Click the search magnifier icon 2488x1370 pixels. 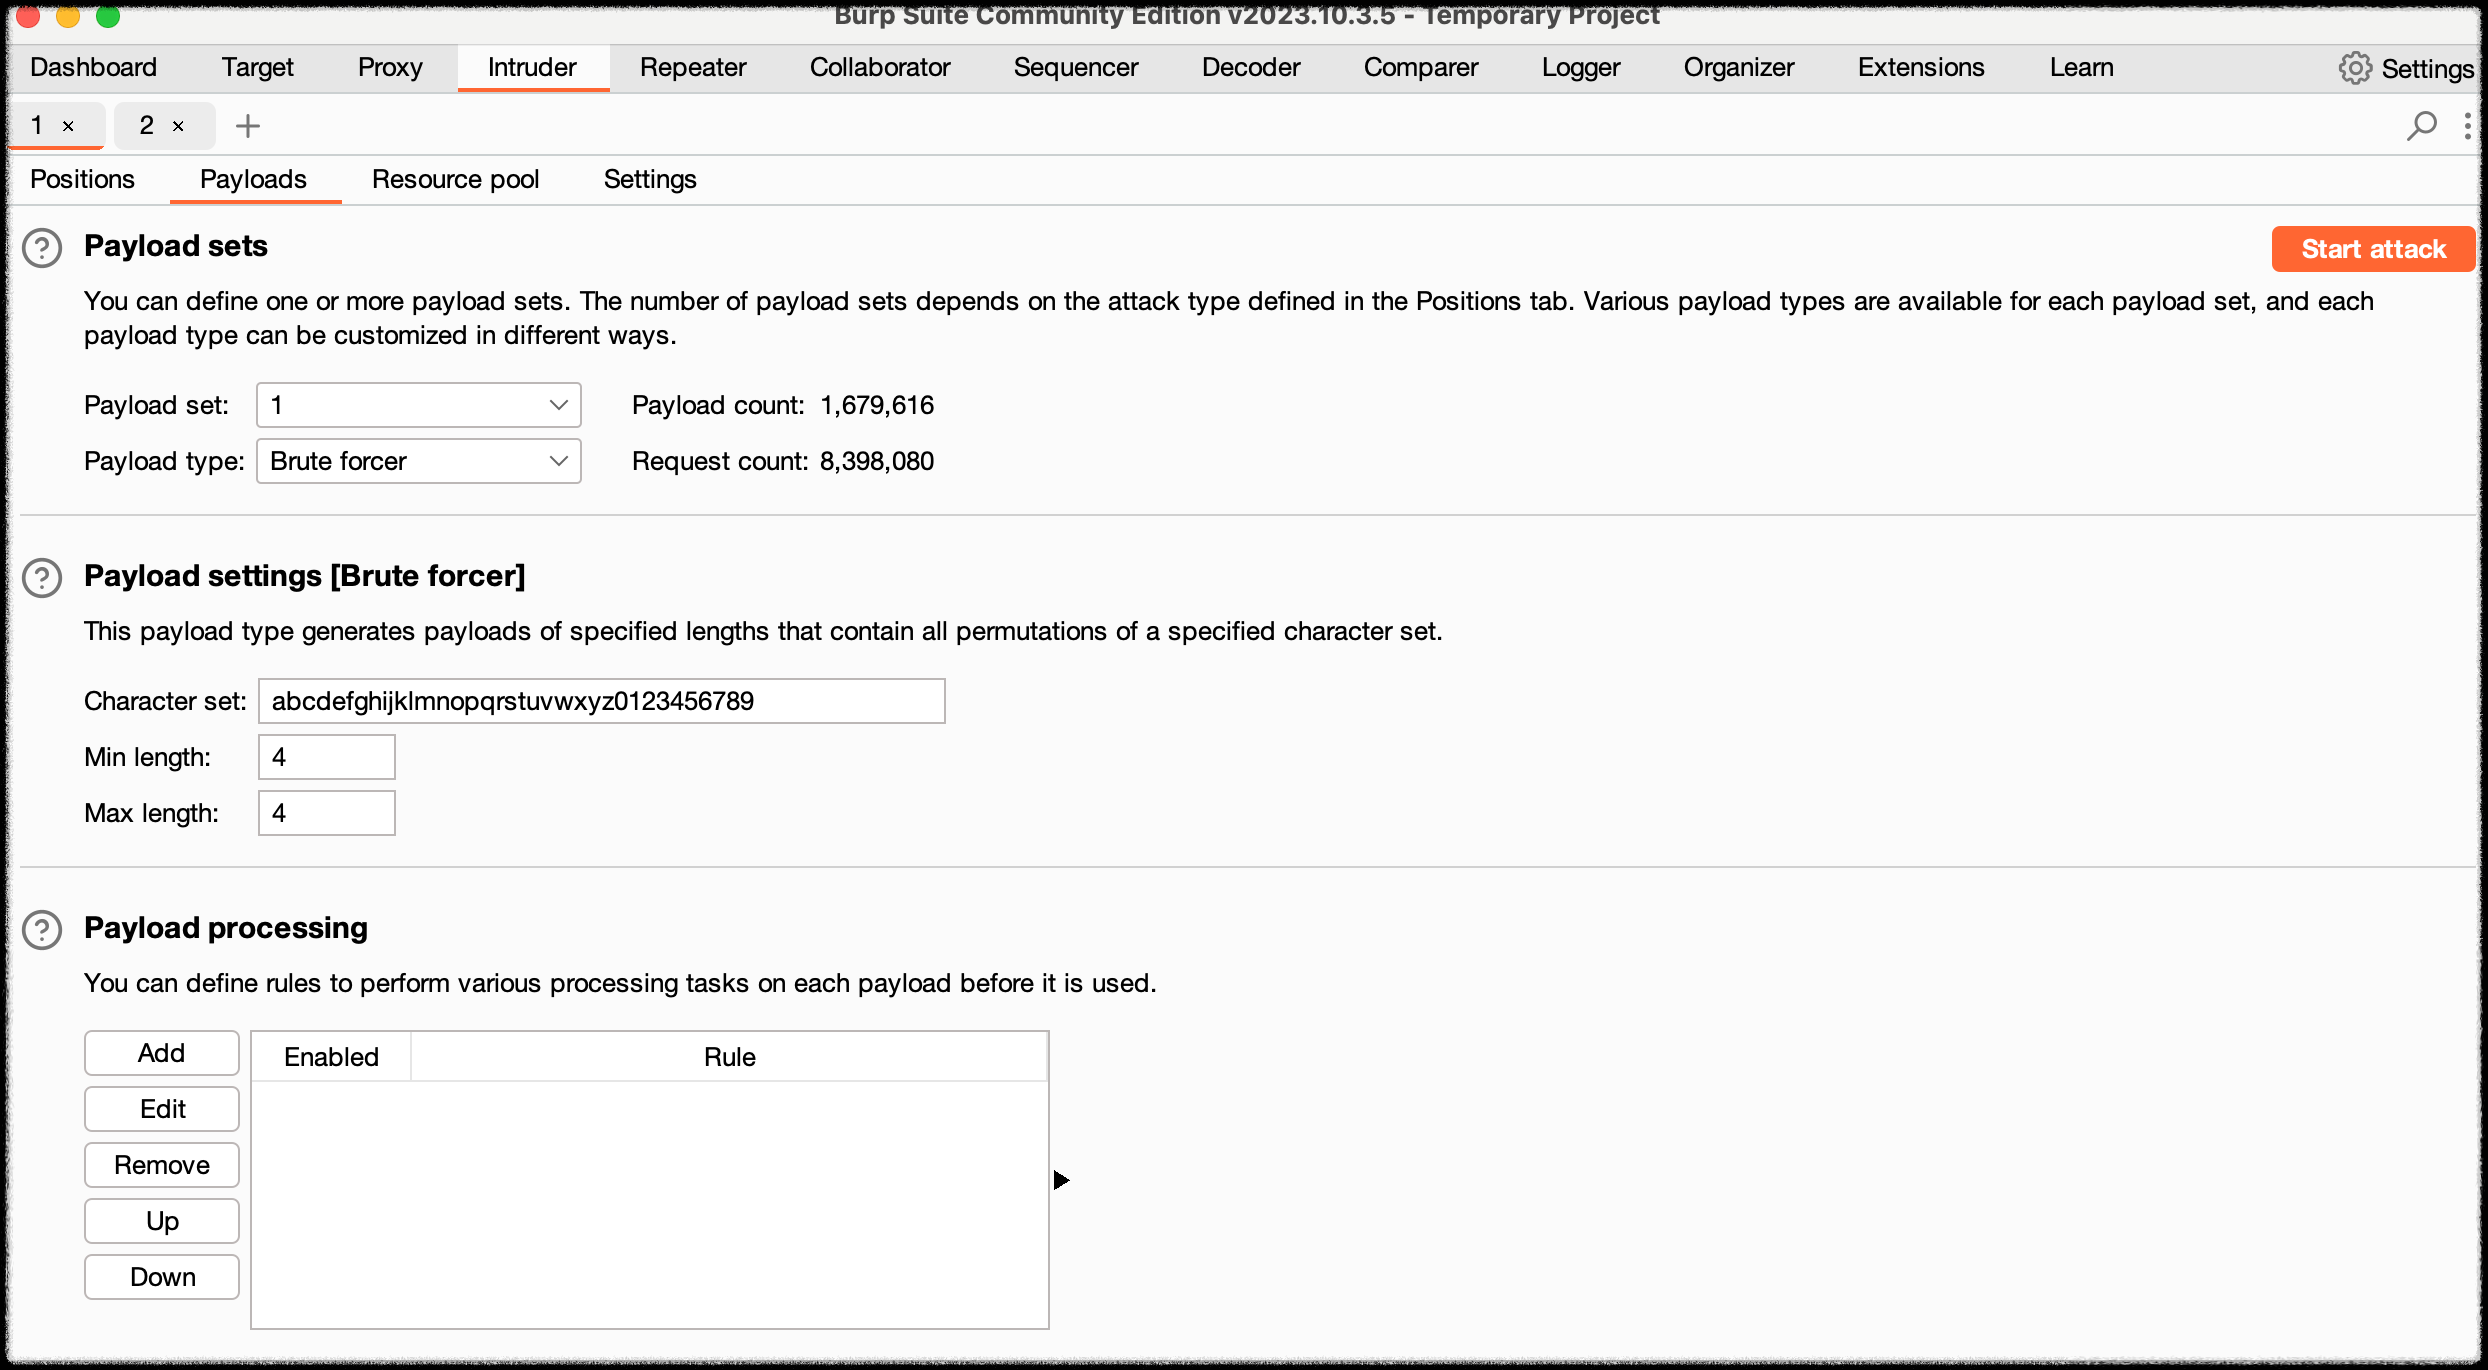[2421, 126]
